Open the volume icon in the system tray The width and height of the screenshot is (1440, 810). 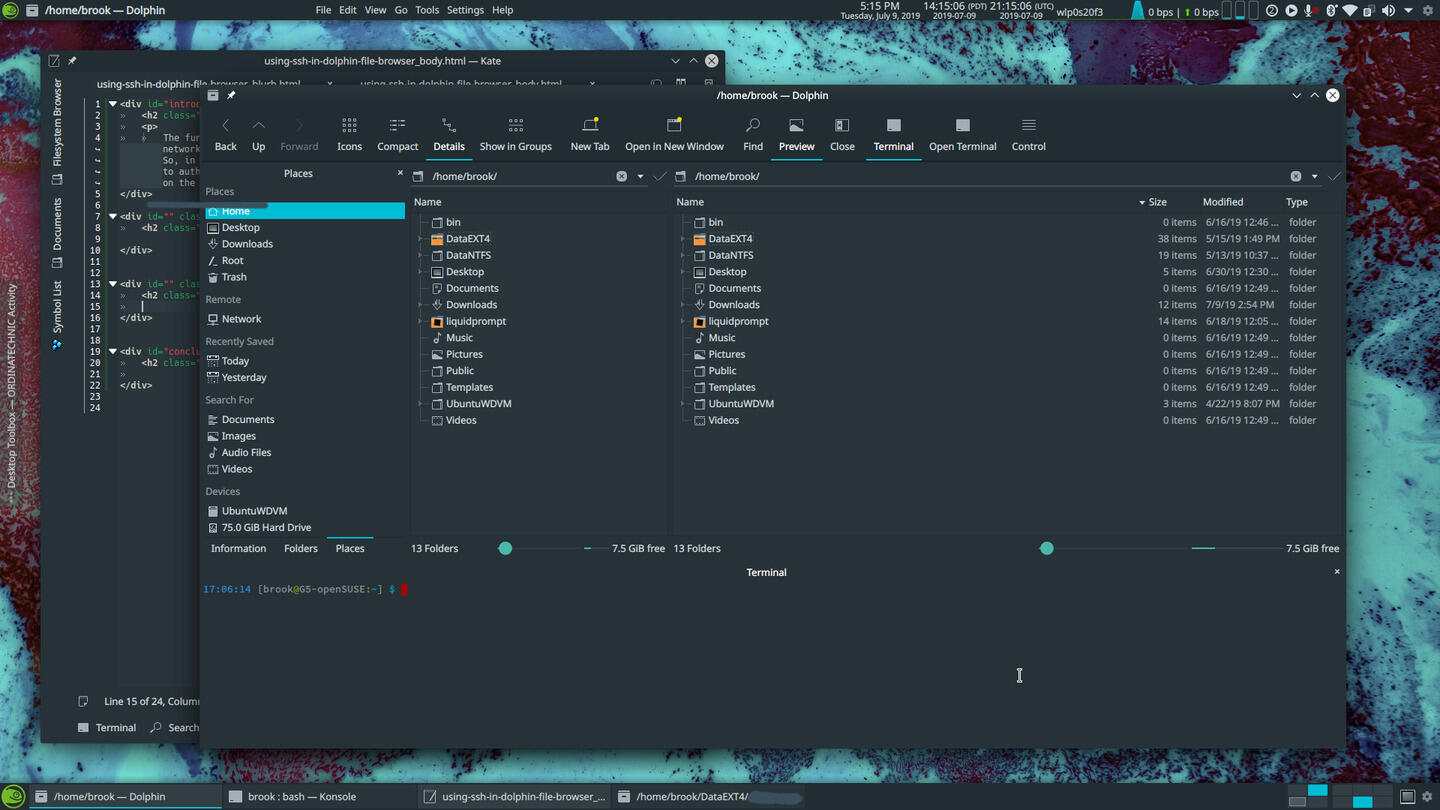click(x=1389, y=11)
